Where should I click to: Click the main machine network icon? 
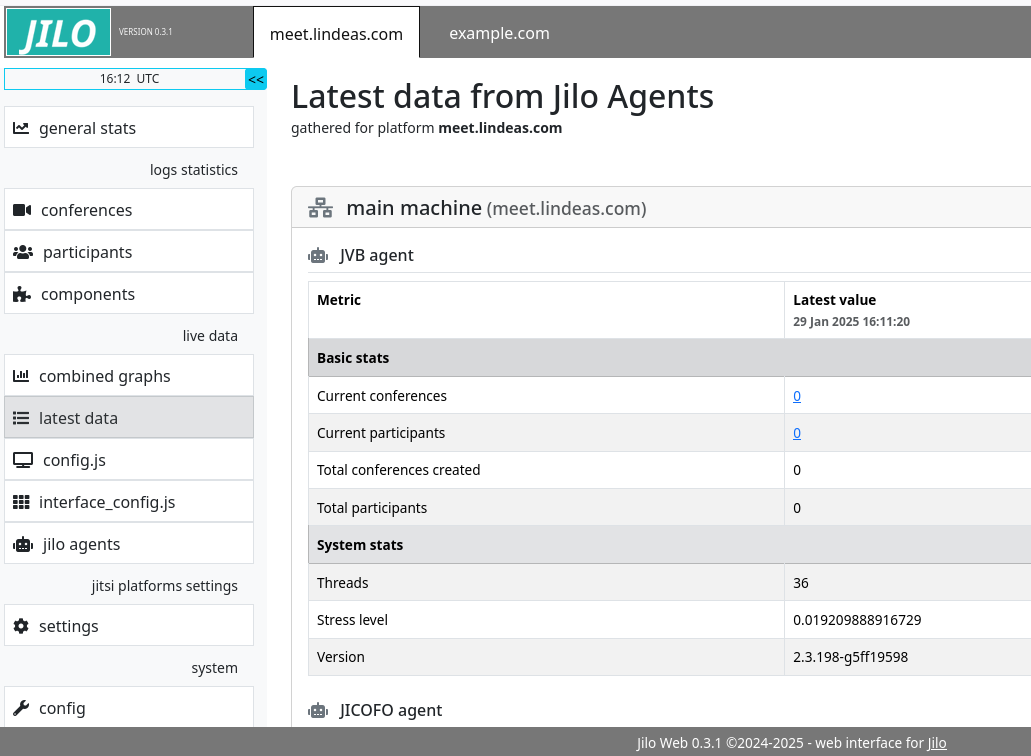[320, 208]
